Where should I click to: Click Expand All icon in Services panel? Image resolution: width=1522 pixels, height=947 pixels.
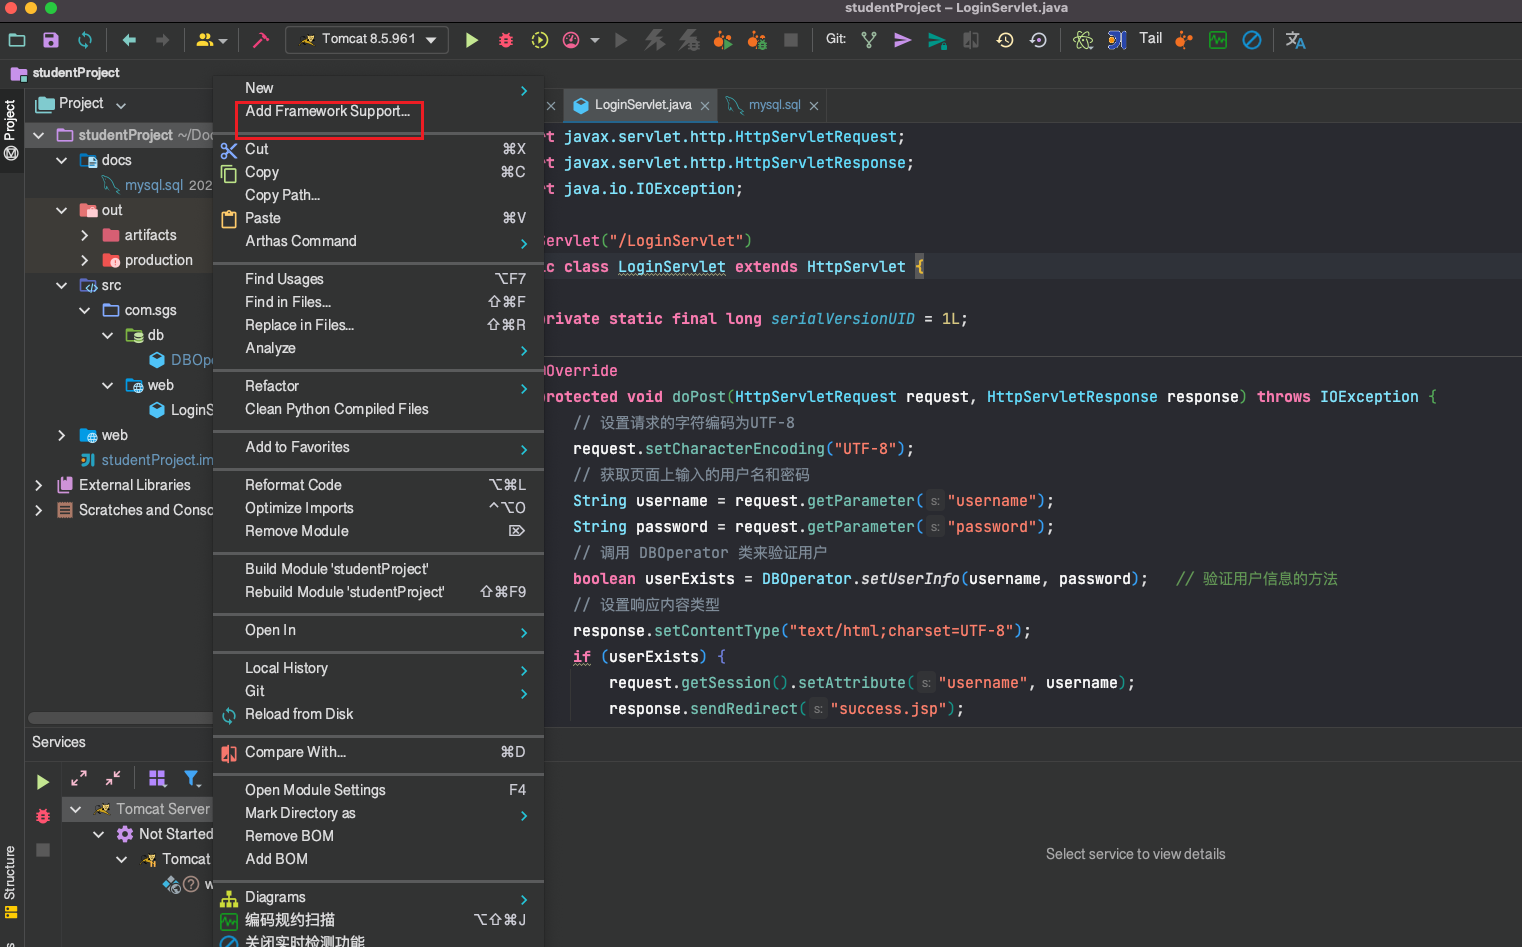tap(79, 778)
